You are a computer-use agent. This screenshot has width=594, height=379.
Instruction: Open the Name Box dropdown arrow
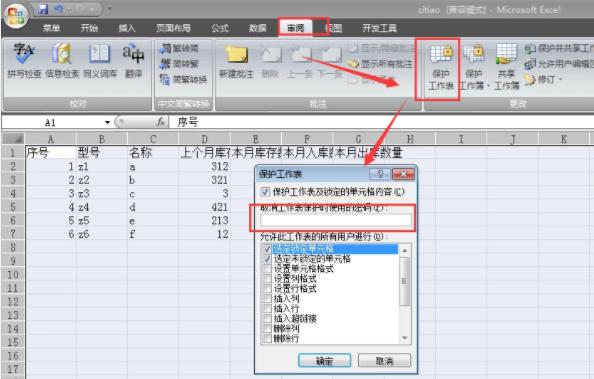[x=107, y=122]
